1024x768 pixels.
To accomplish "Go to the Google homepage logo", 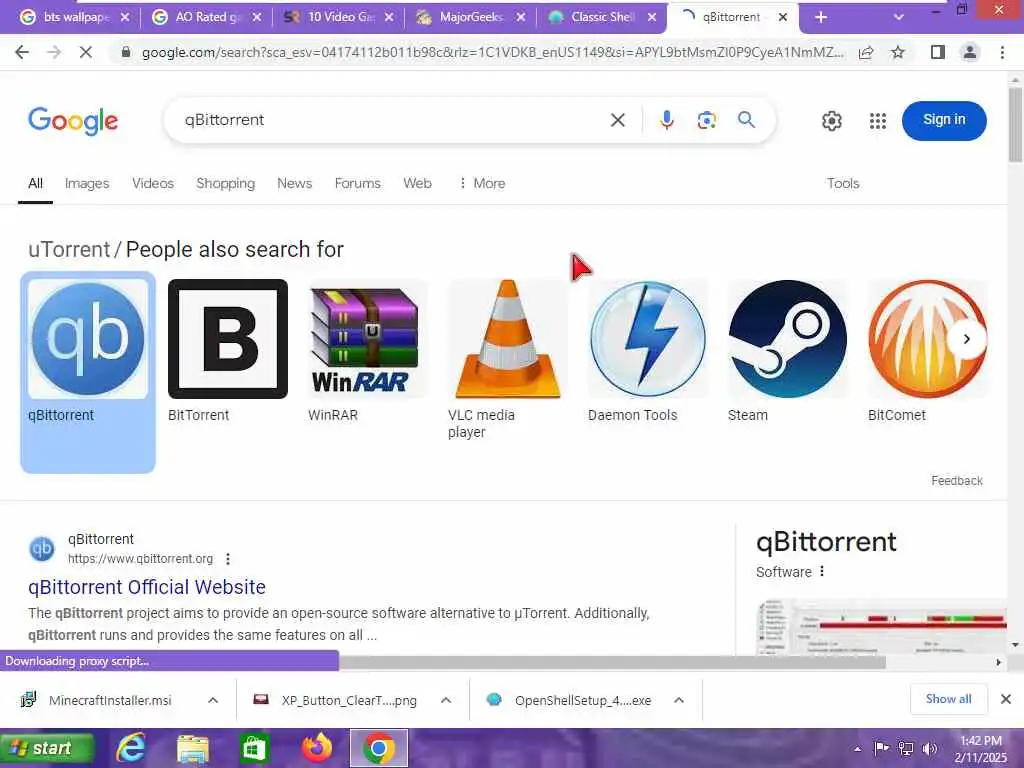I will [x=73, y=121].
